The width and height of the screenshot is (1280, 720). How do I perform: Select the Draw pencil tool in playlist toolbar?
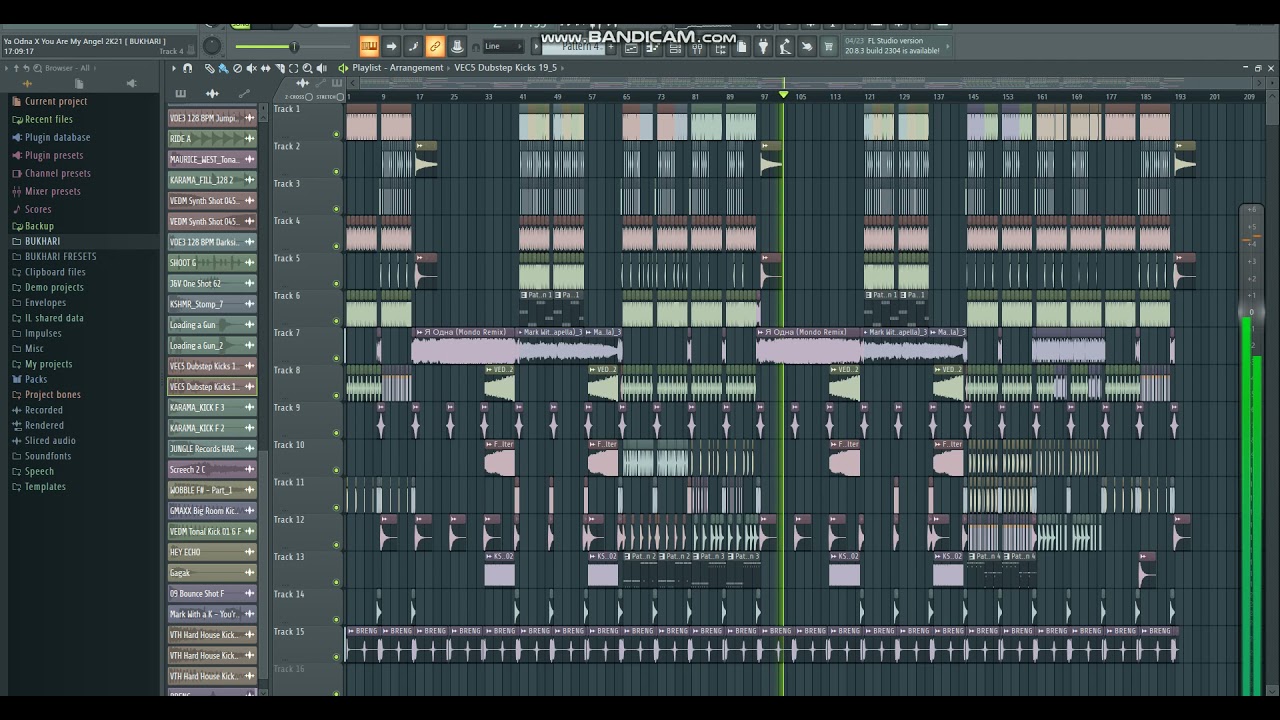[x=209, y=68]
